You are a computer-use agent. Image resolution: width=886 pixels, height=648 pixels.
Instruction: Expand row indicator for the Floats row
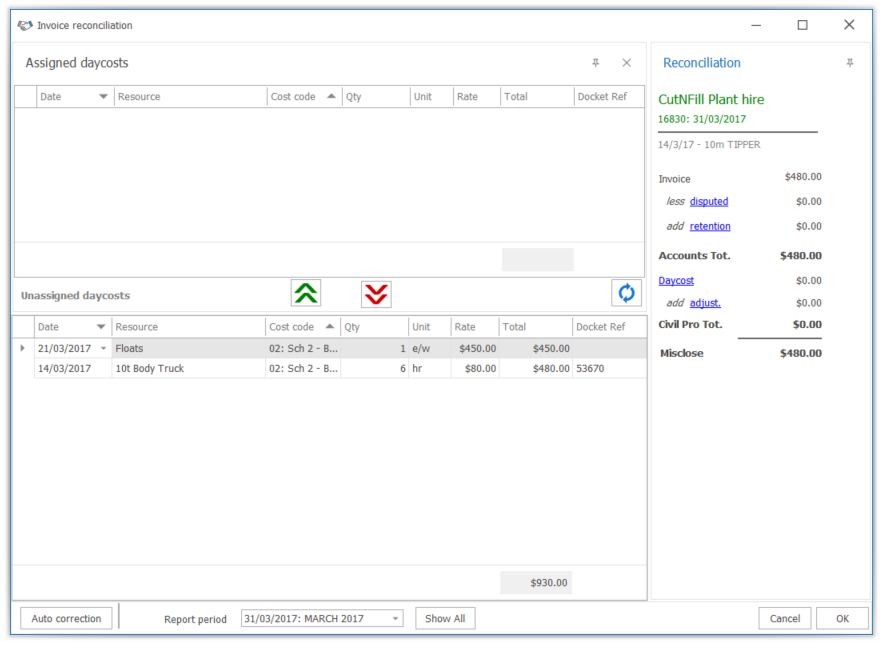point(23,348)
